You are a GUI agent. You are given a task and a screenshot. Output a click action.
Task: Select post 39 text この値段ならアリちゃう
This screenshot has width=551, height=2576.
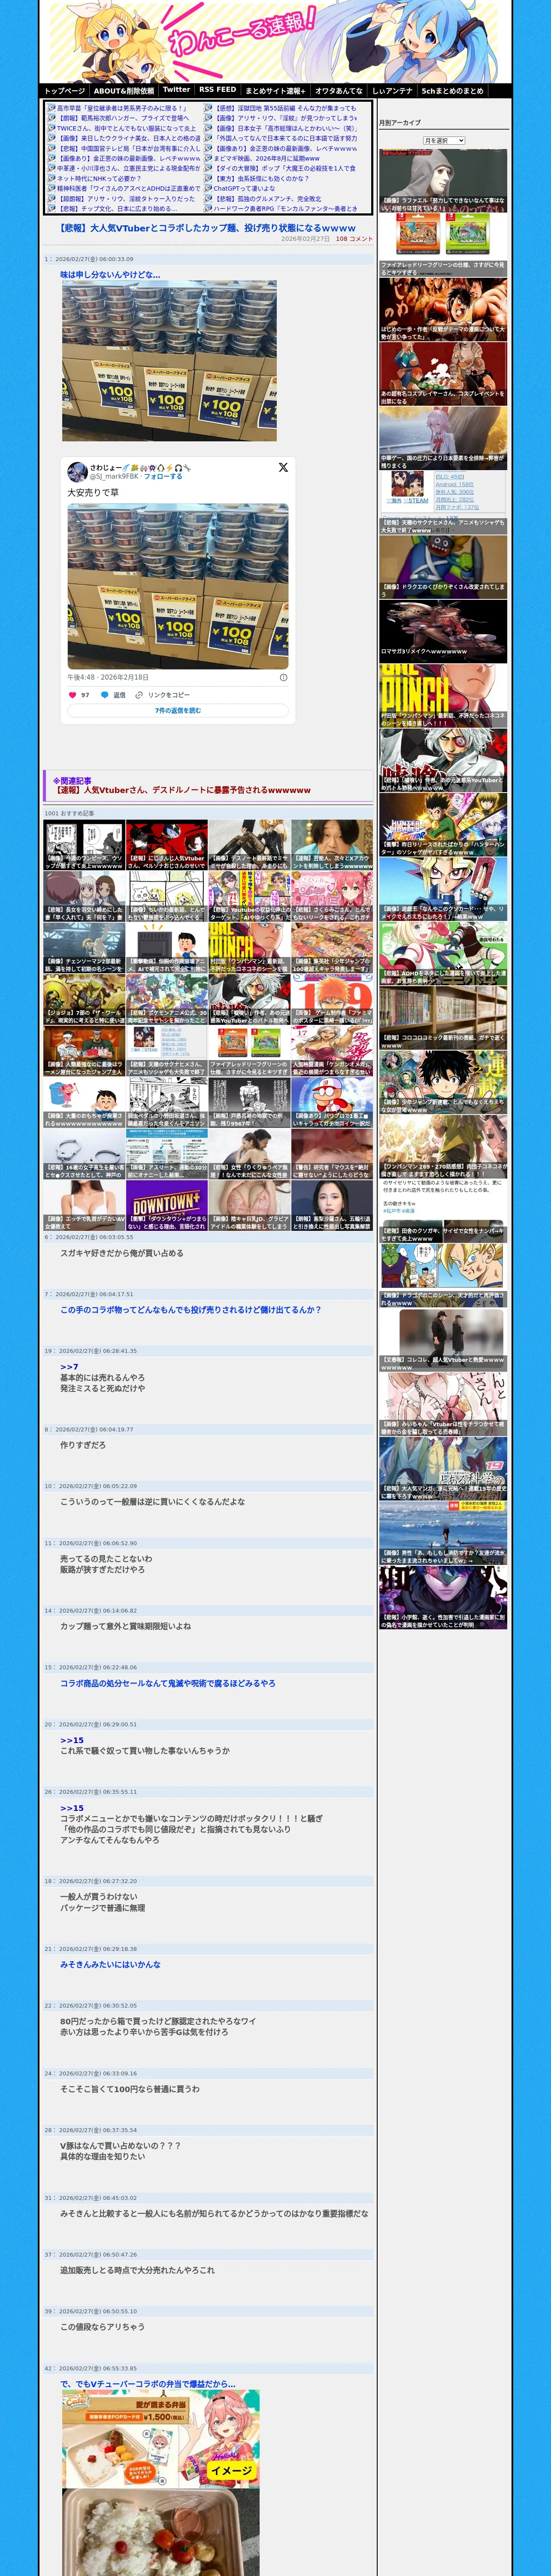pyautogui.click(x=102, y=2326)
